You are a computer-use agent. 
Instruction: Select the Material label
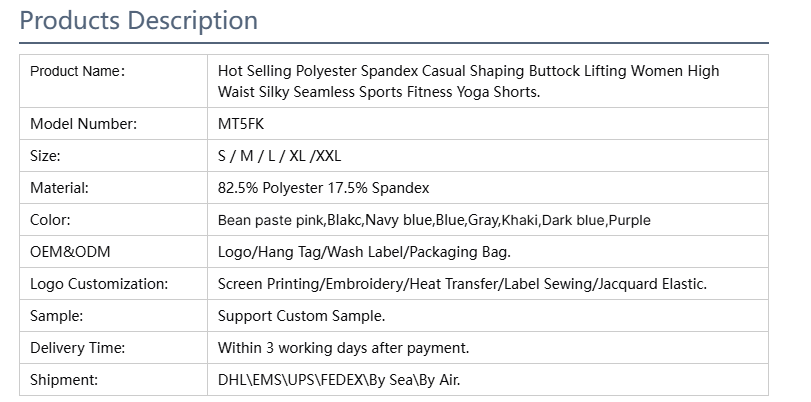[x=59, y=188]
